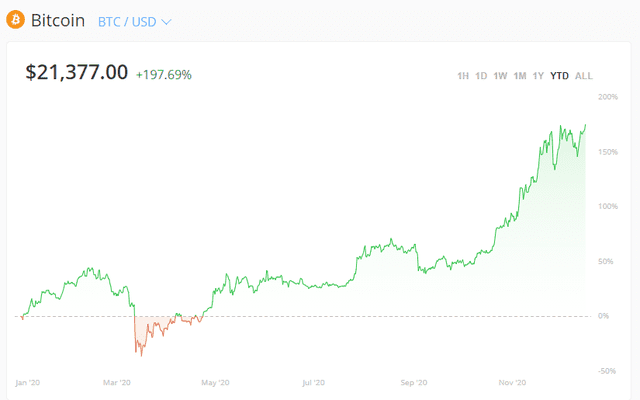
Task: Expand the BTC / USD chevron arrow
Action: (x=166, y=22)
